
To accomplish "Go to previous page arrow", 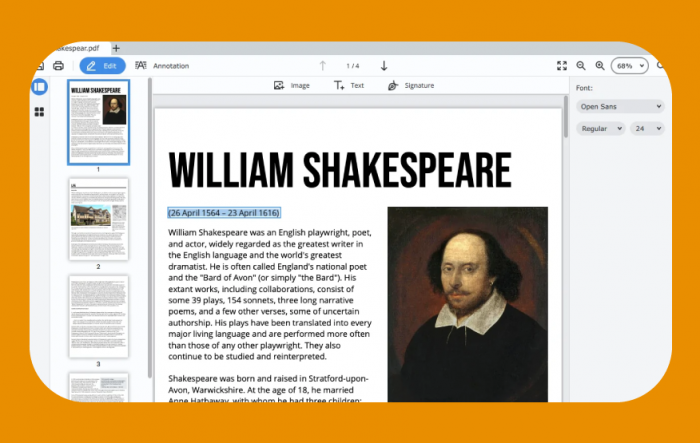I will coord(323,66).
